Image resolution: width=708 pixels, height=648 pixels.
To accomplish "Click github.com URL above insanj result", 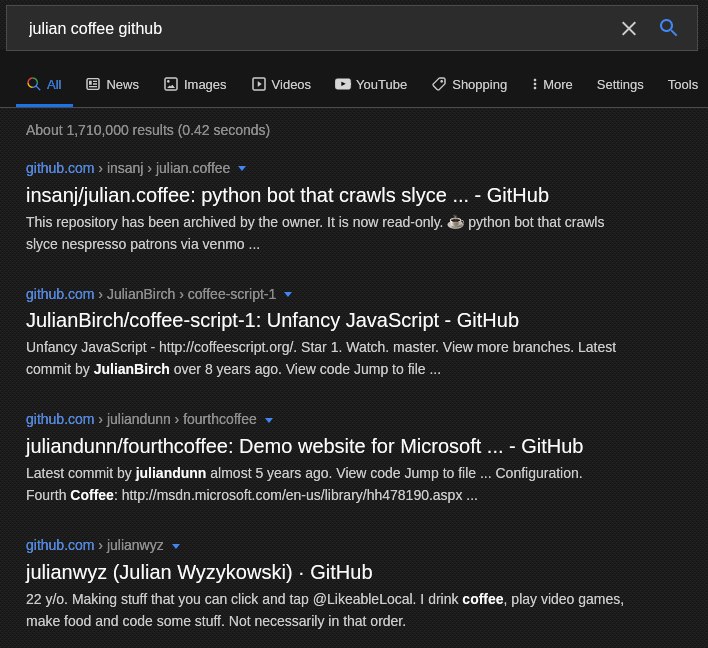I will (x=60, y=168).
